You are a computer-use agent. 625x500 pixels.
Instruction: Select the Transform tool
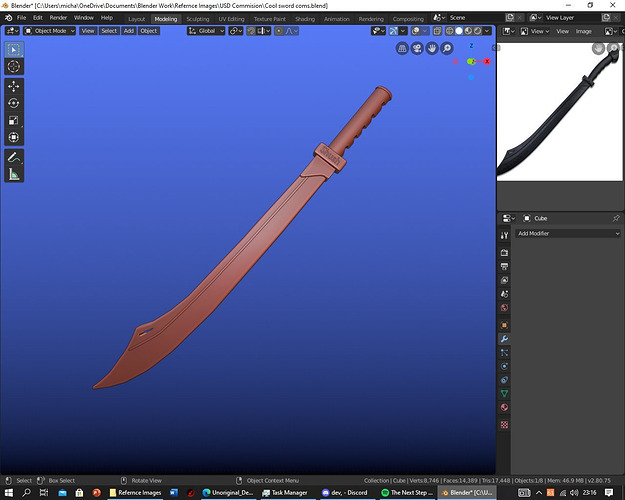click(x=14, y=137)
